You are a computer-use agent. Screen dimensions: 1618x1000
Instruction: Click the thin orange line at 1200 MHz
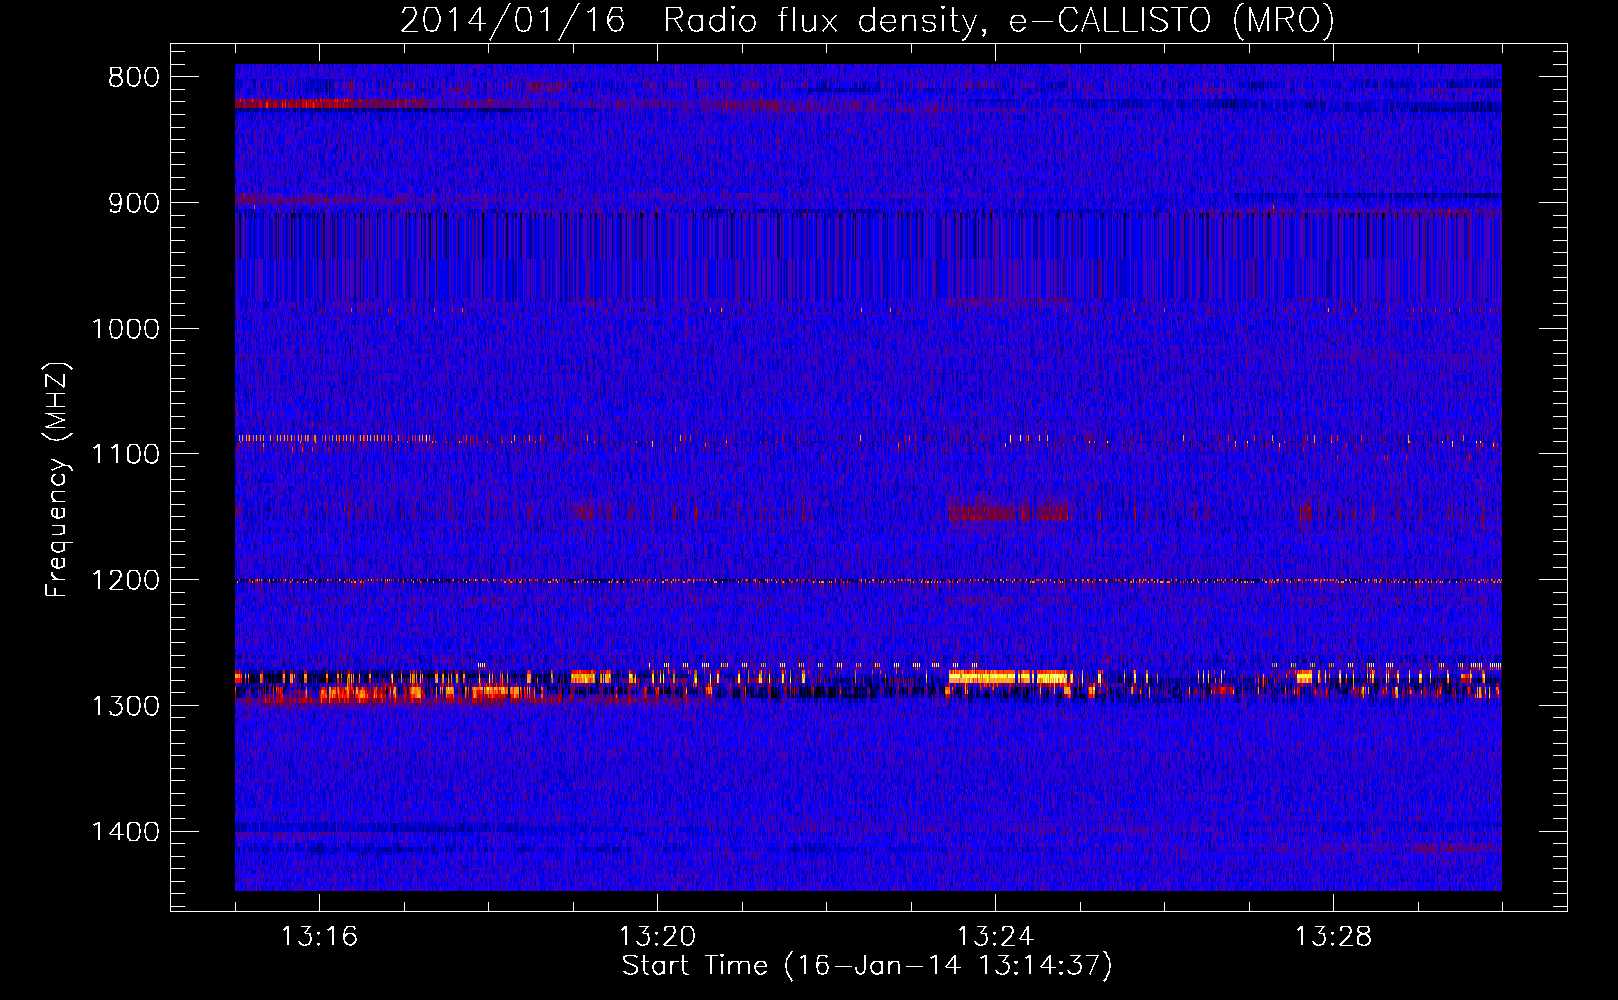tap(868, 581)
